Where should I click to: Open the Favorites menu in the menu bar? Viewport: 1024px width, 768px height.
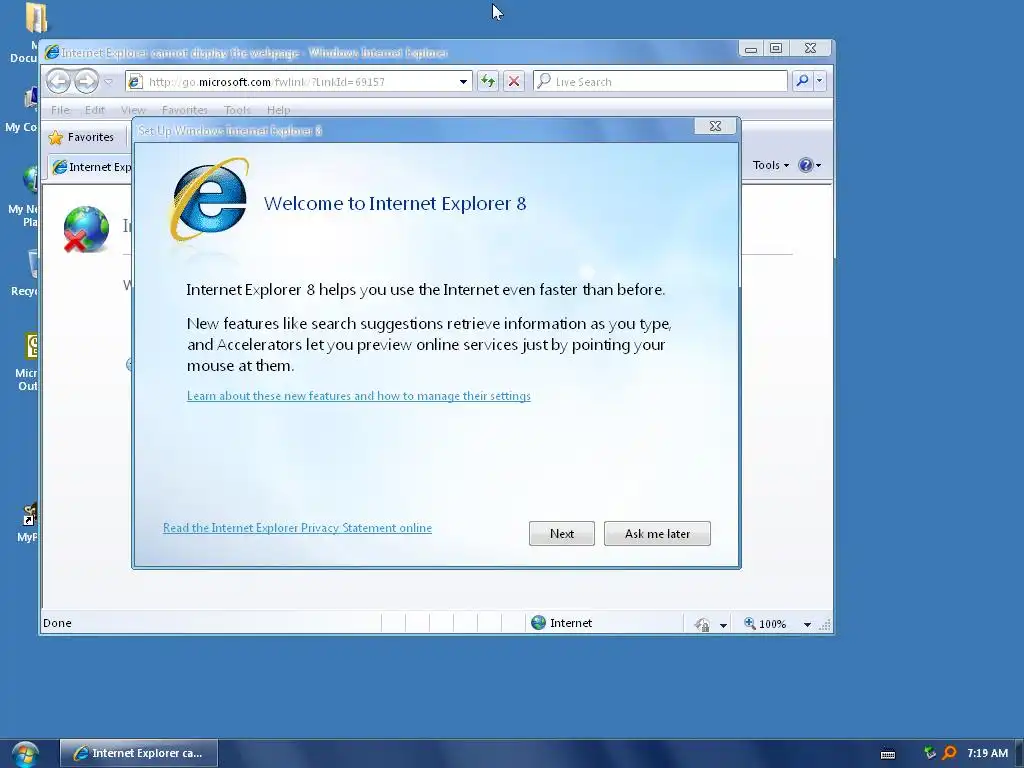184,110
